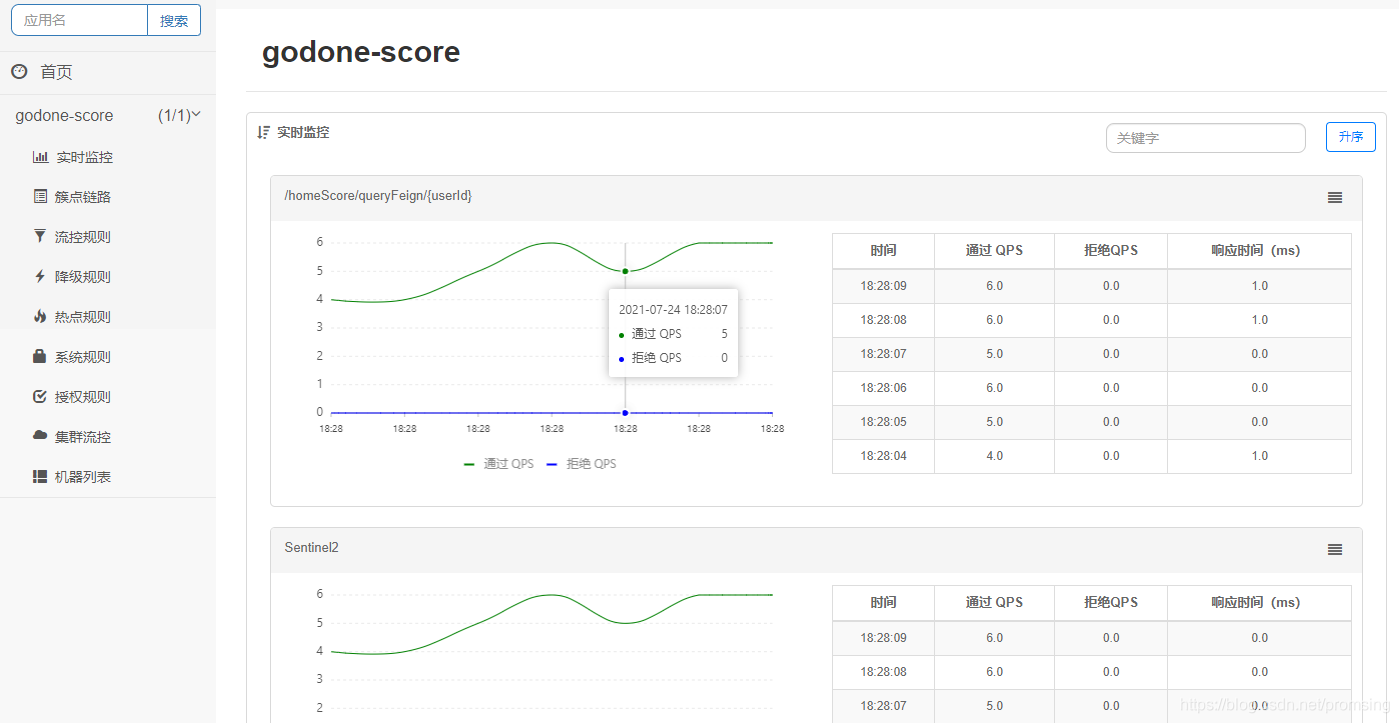Image resolution: width=1399 pixels, height=723 pixels.
Task: Click the checkmark icon beside 授权规则
Action: click(x=40, y=397)
